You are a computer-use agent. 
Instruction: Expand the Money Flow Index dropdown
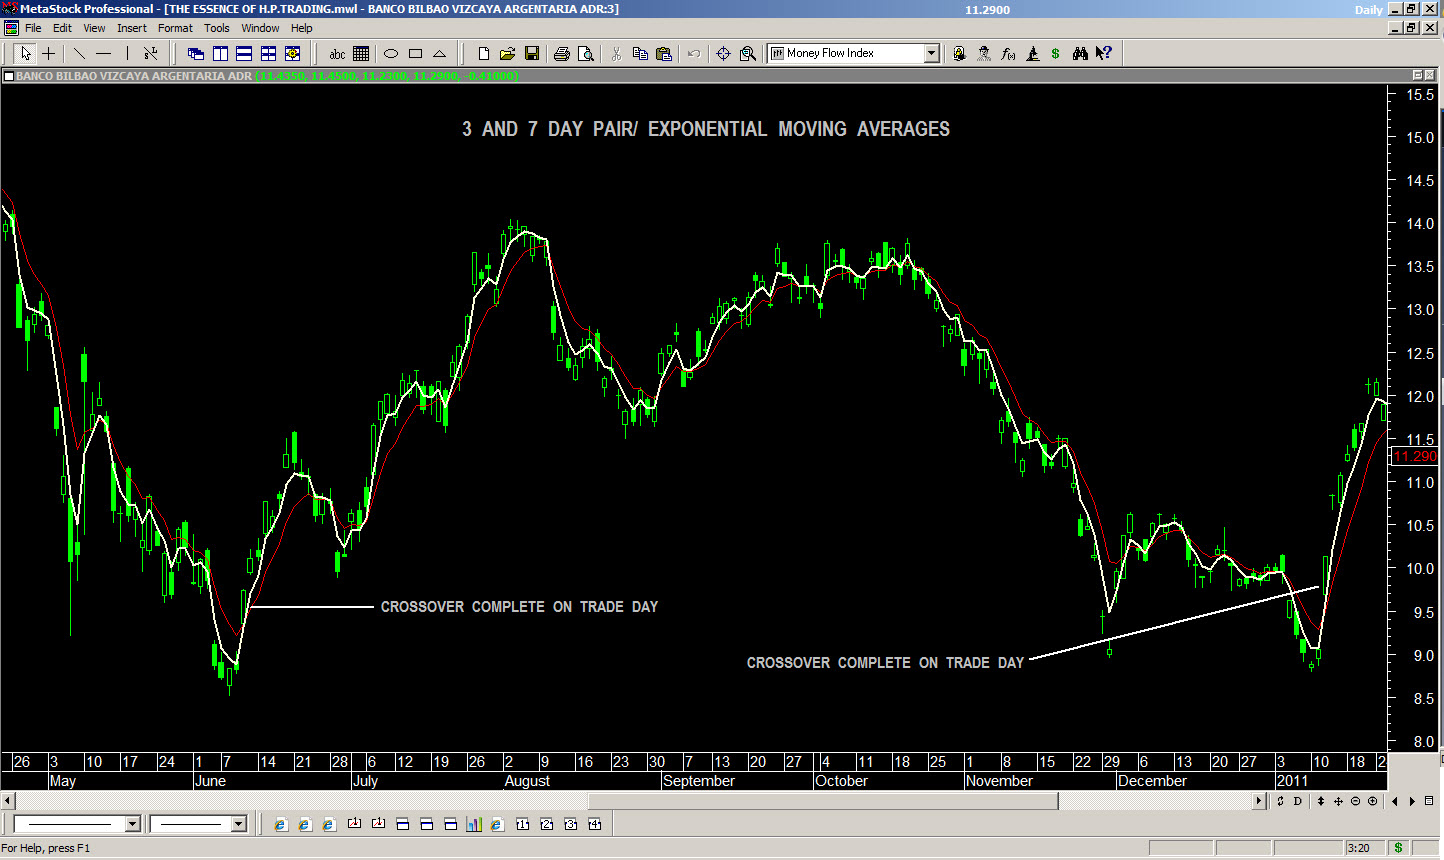tap(931, 54)
